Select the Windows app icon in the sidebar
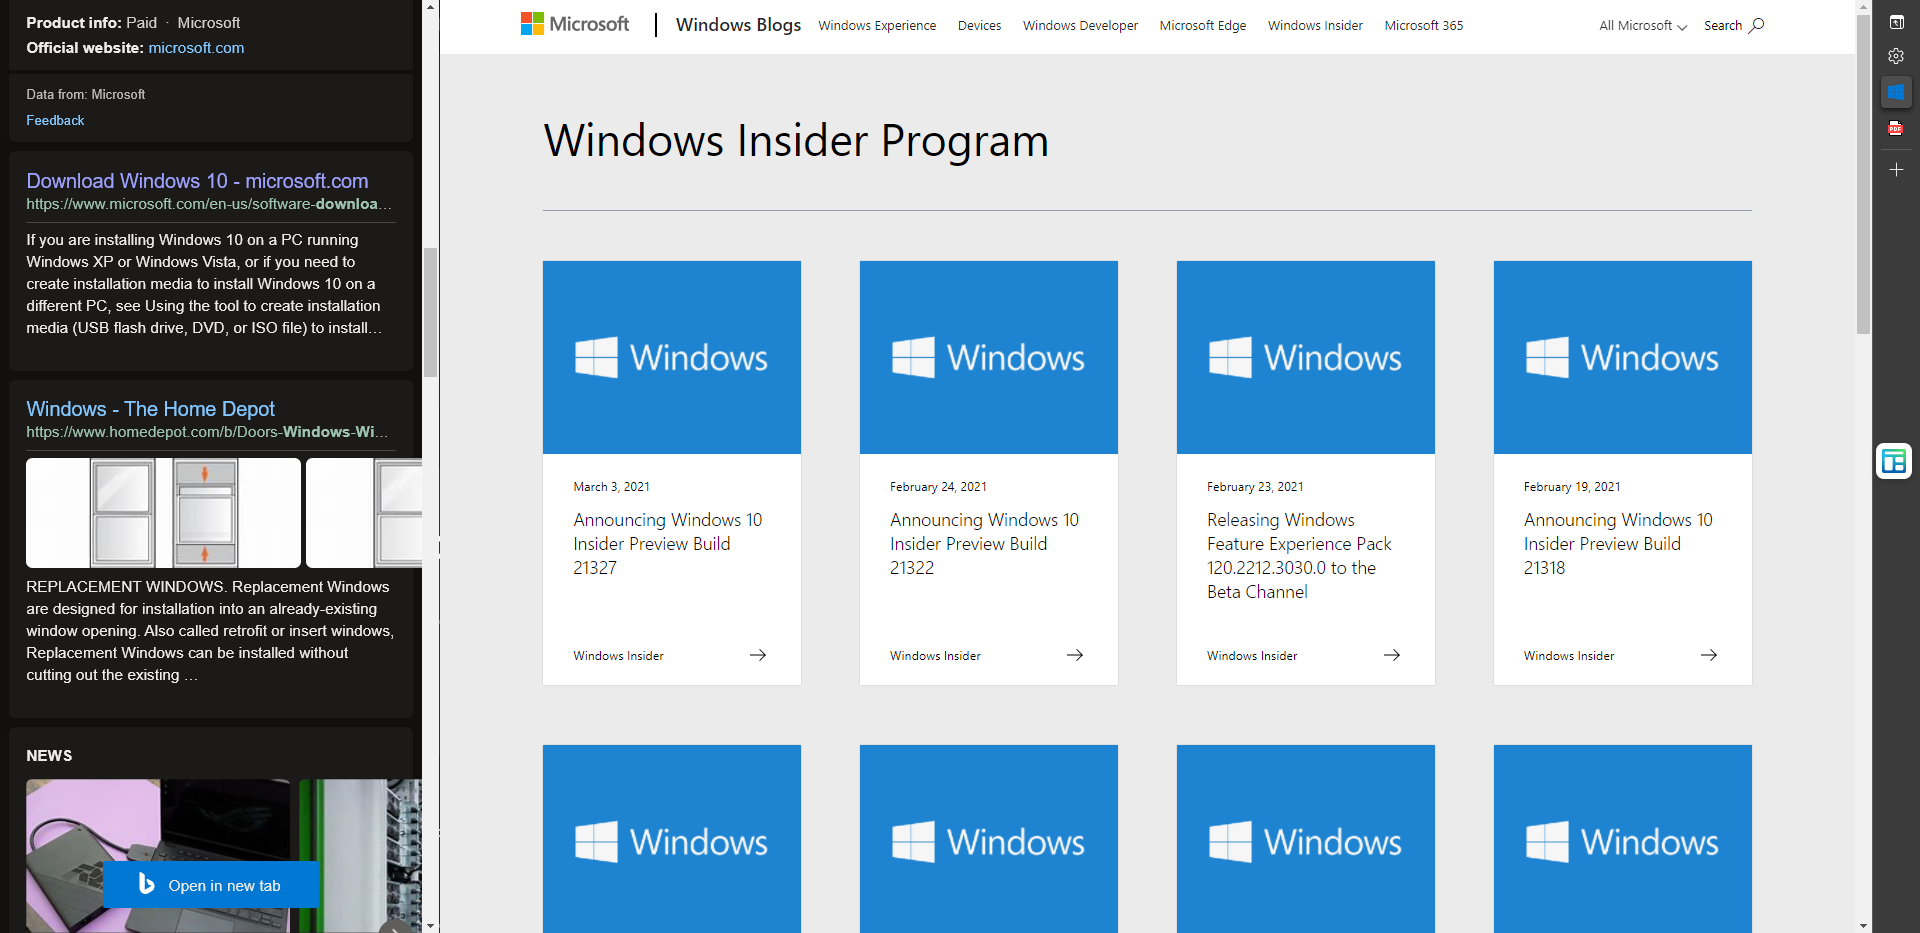Screen dimensions: 1920x933 point(1897,92)
